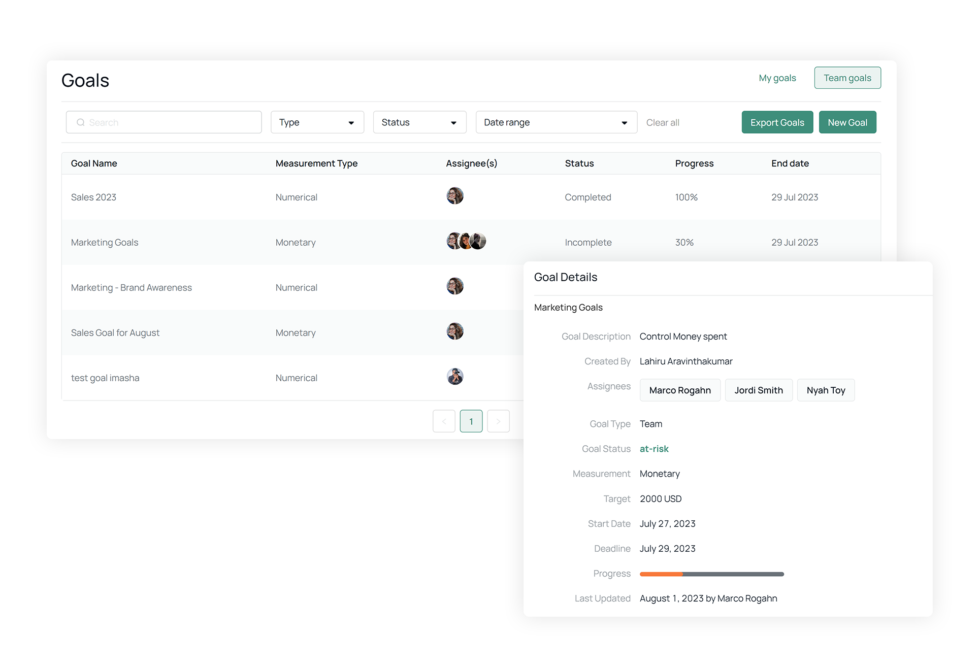
Task: Go to the previous page arrow
Action: tap(444, 421)
